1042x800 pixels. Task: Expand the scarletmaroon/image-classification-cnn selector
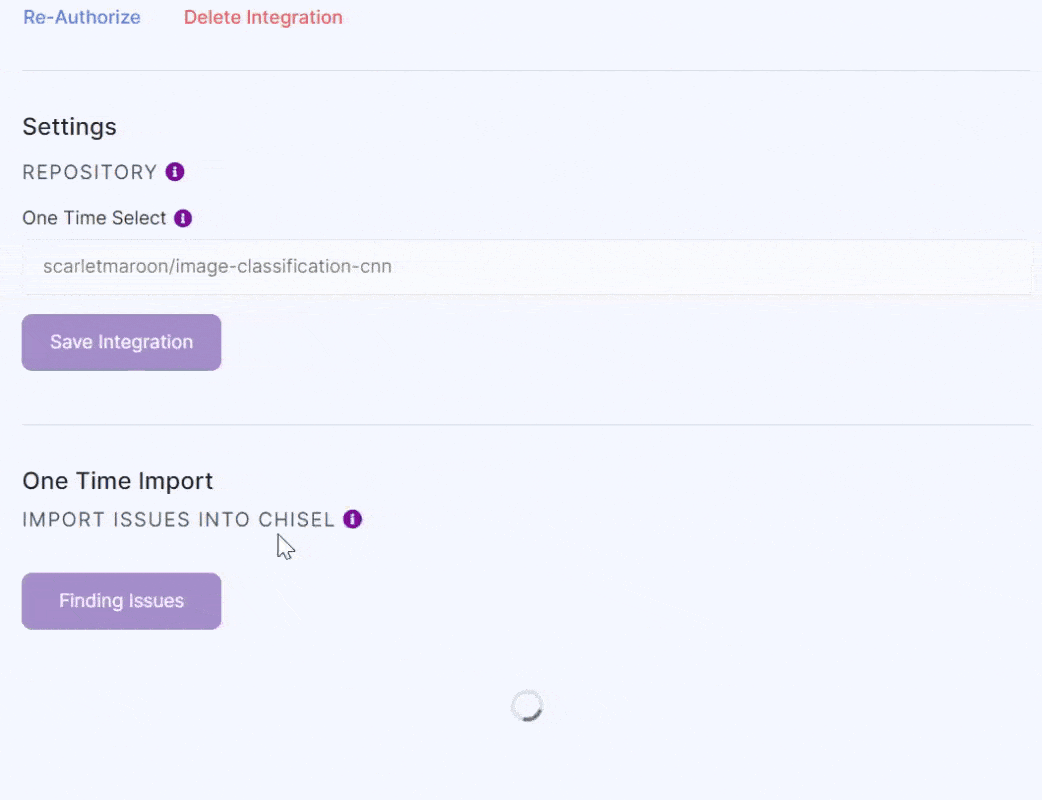(527, 266)
